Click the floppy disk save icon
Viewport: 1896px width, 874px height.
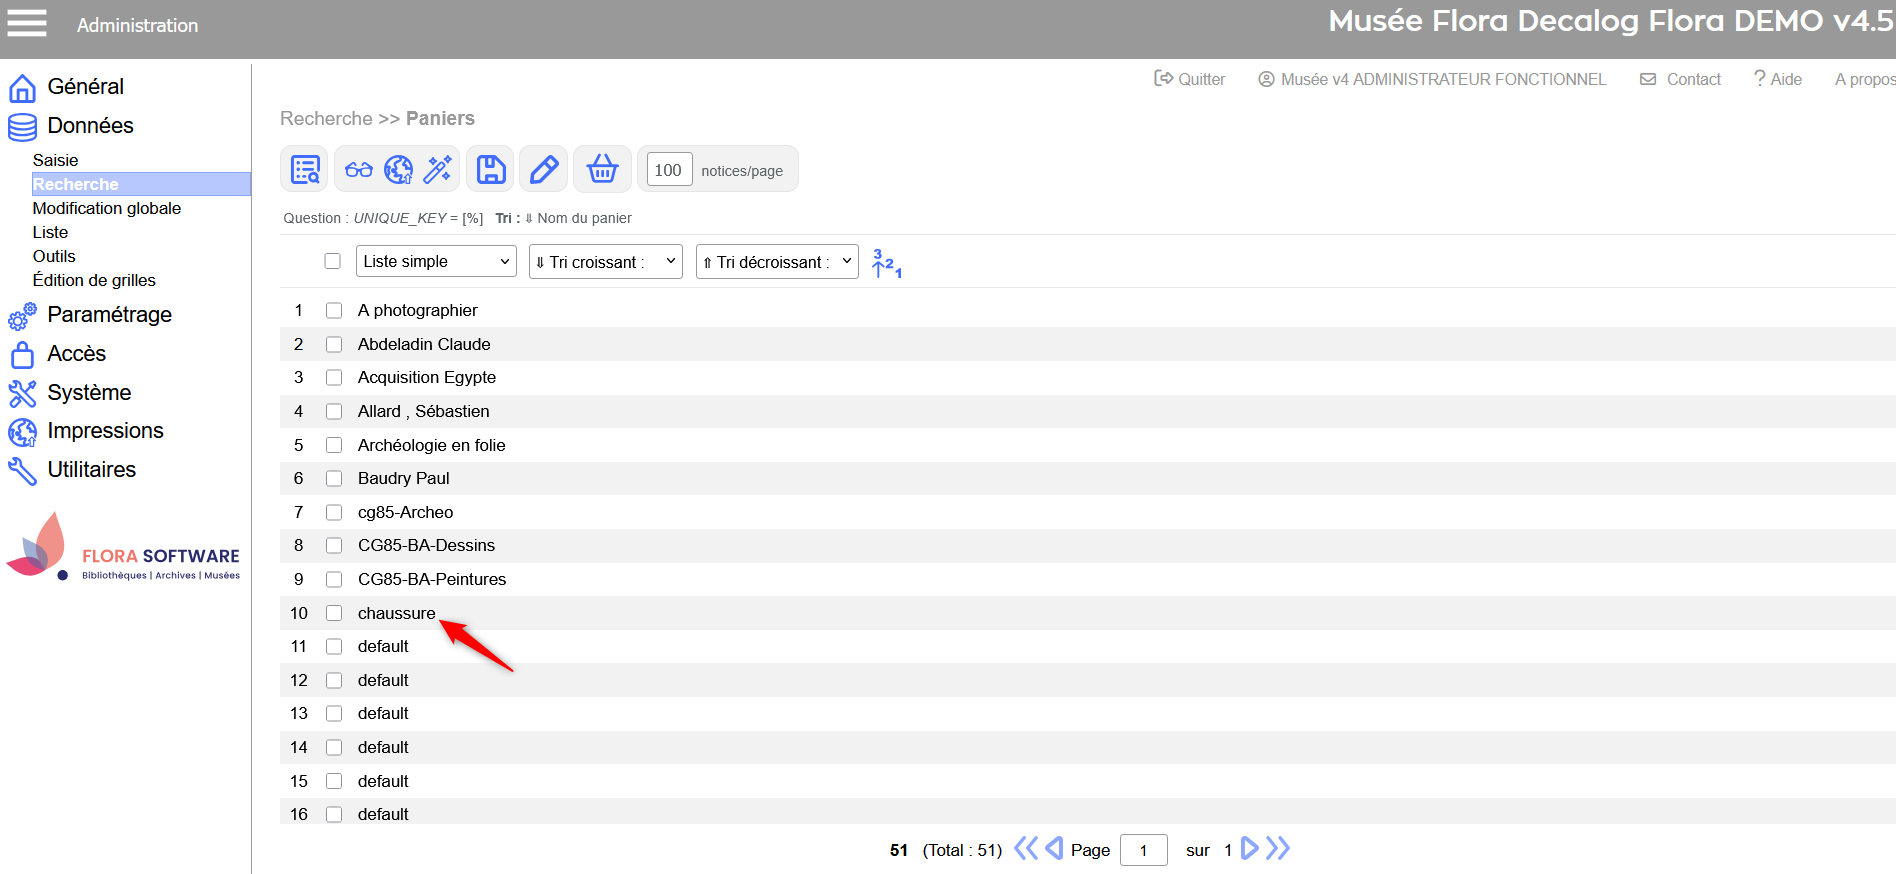[491, 169]
